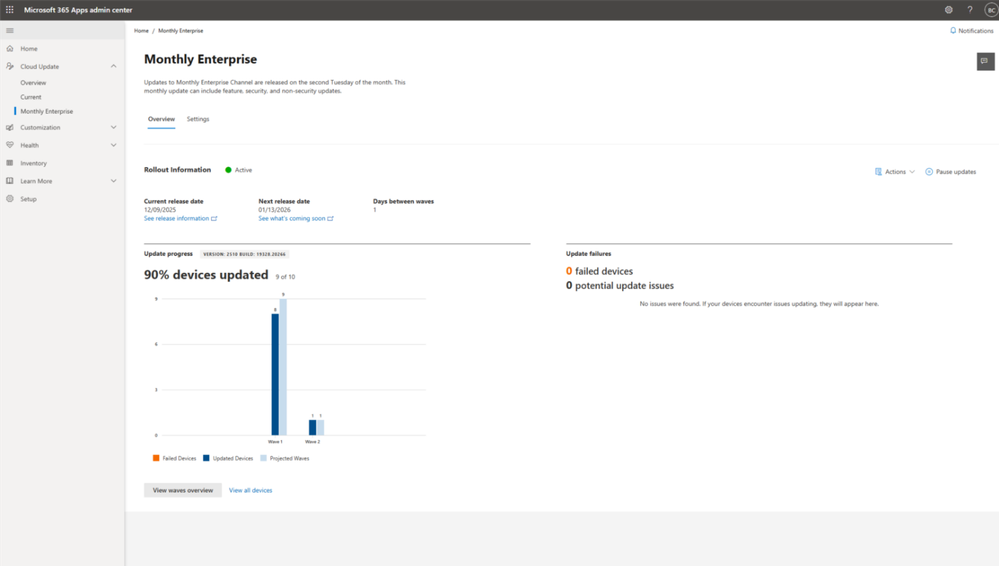Click the version and build badge
Image resolution: width=999 pixels, height=566 pixels.
[x=245, y=254]
